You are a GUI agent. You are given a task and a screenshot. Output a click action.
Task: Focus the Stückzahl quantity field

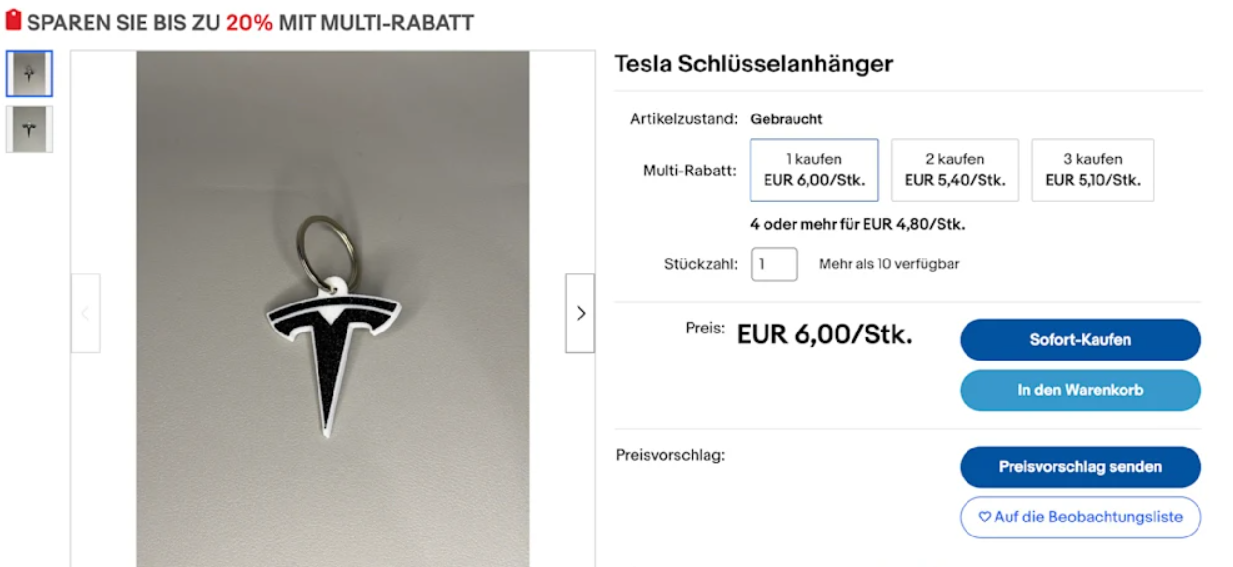click(774, 264)
